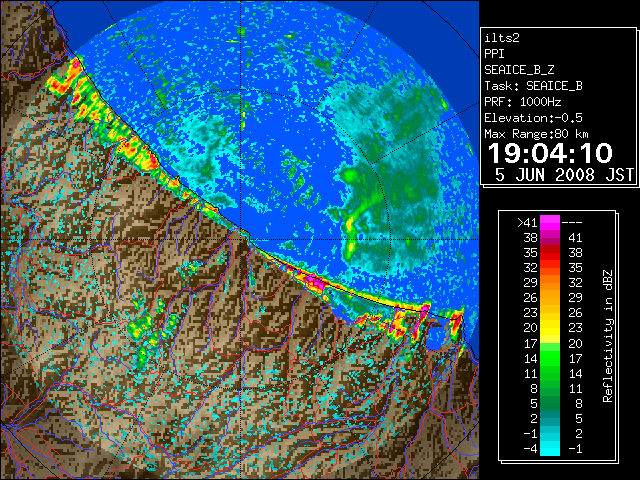
Task: Click the Task: SEAICE_B text
Action: point(533,86)
